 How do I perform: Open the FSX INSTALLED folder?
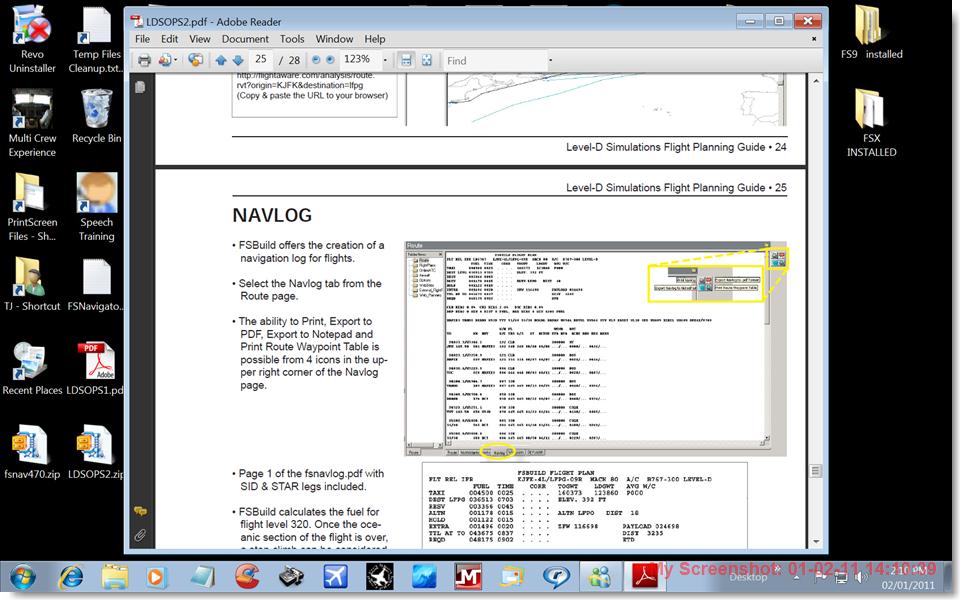pos(871,124)
